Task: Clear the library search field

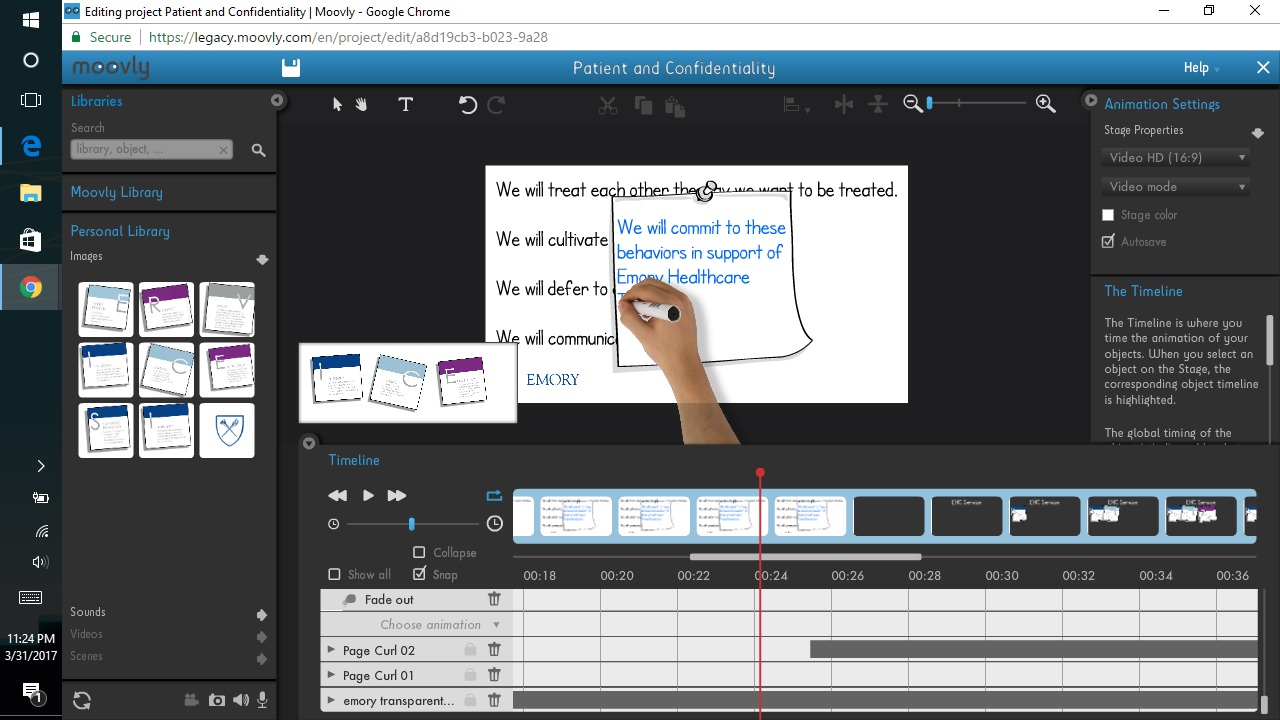Action: pyautogui.click(x=224, y=150)
